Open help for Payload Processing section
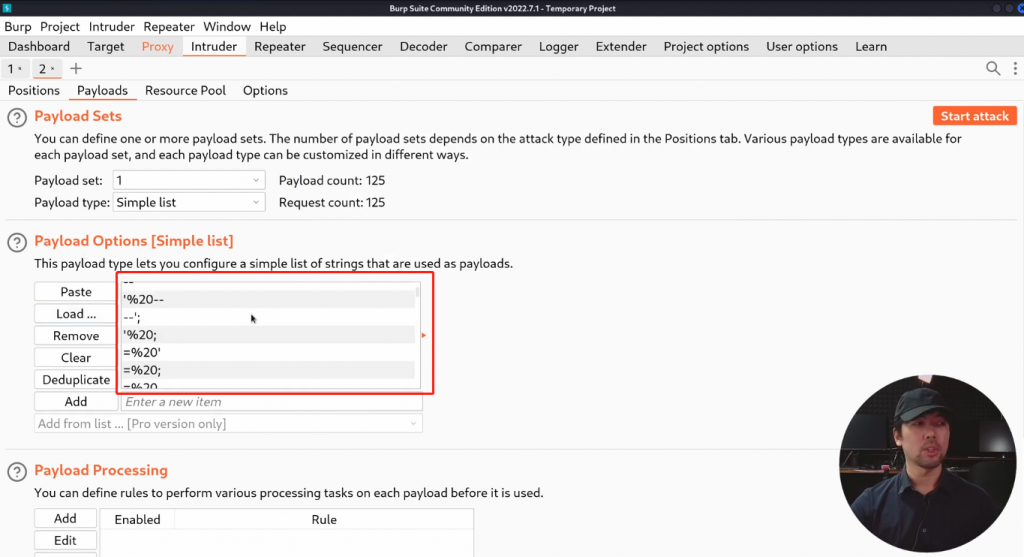 click(x=17, y=471)
